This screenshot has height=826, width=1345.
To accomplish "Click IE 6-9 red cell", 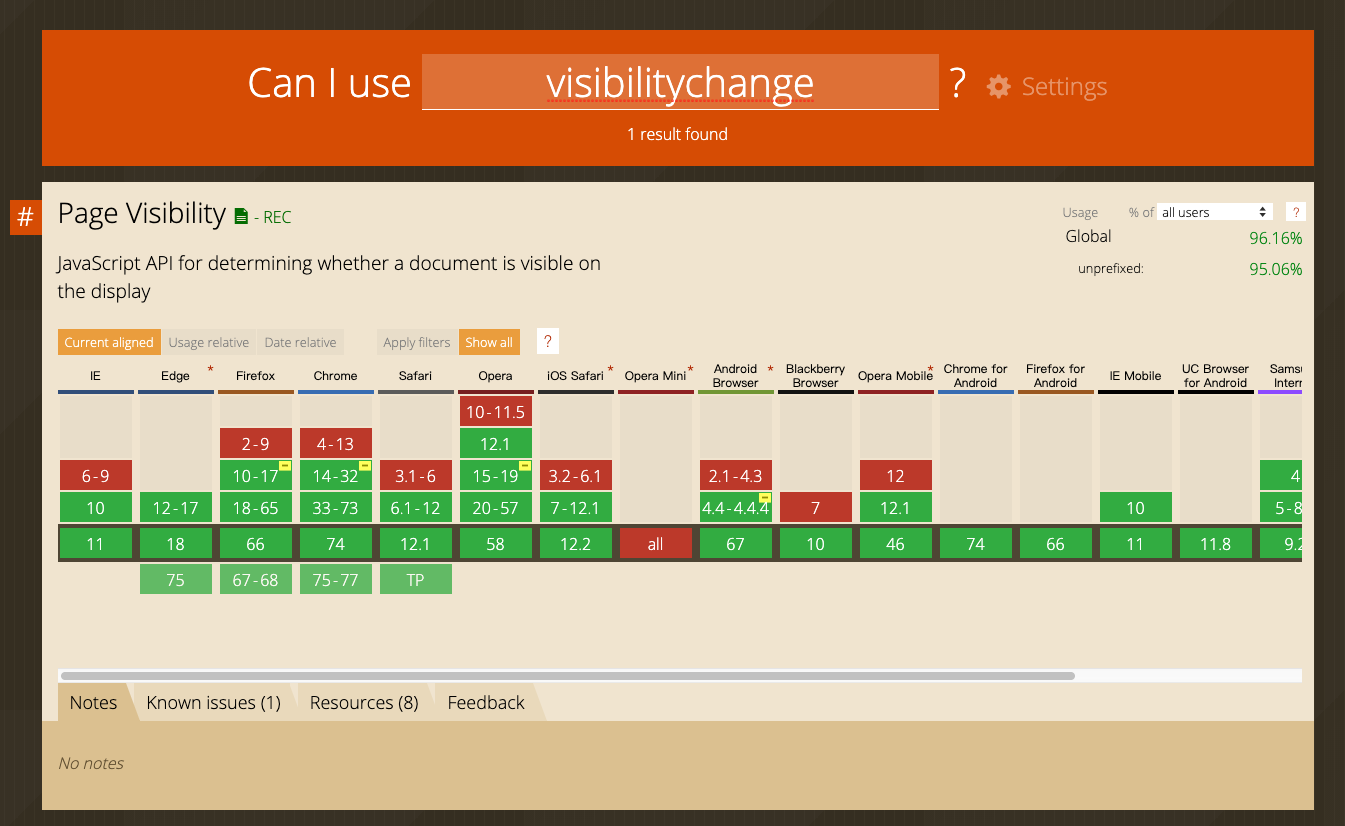I will 95,475.
